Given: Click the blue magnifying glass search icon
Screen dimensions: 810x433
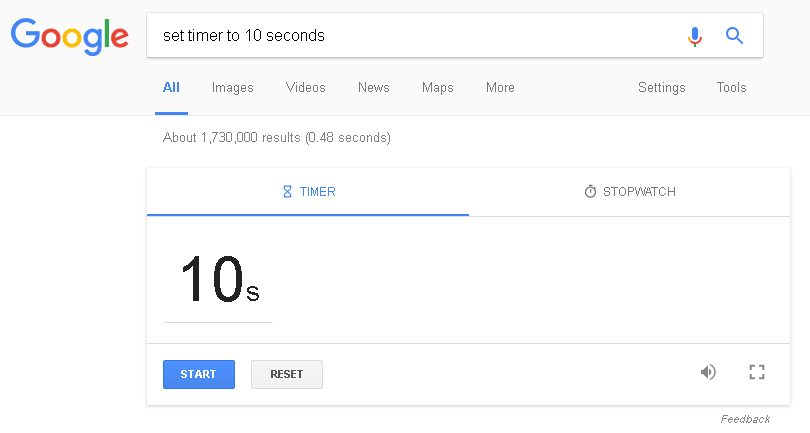Looking at the screenshot, I should pyautogui.click(x=734, y=36).
